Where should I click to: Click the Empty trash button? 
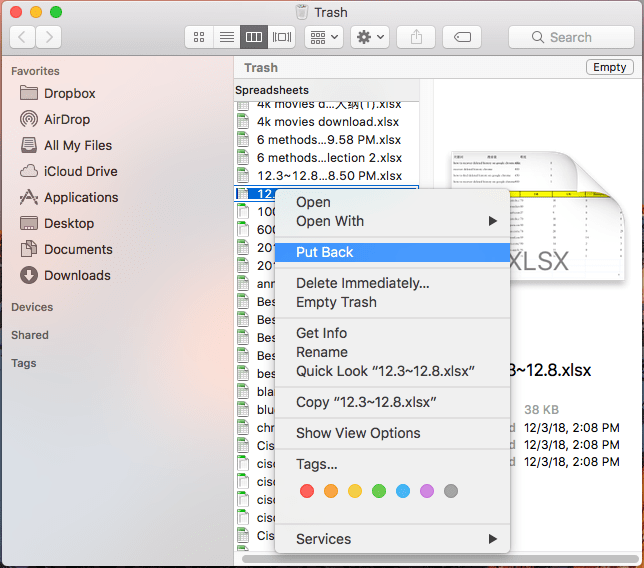(x=610, y=67)
